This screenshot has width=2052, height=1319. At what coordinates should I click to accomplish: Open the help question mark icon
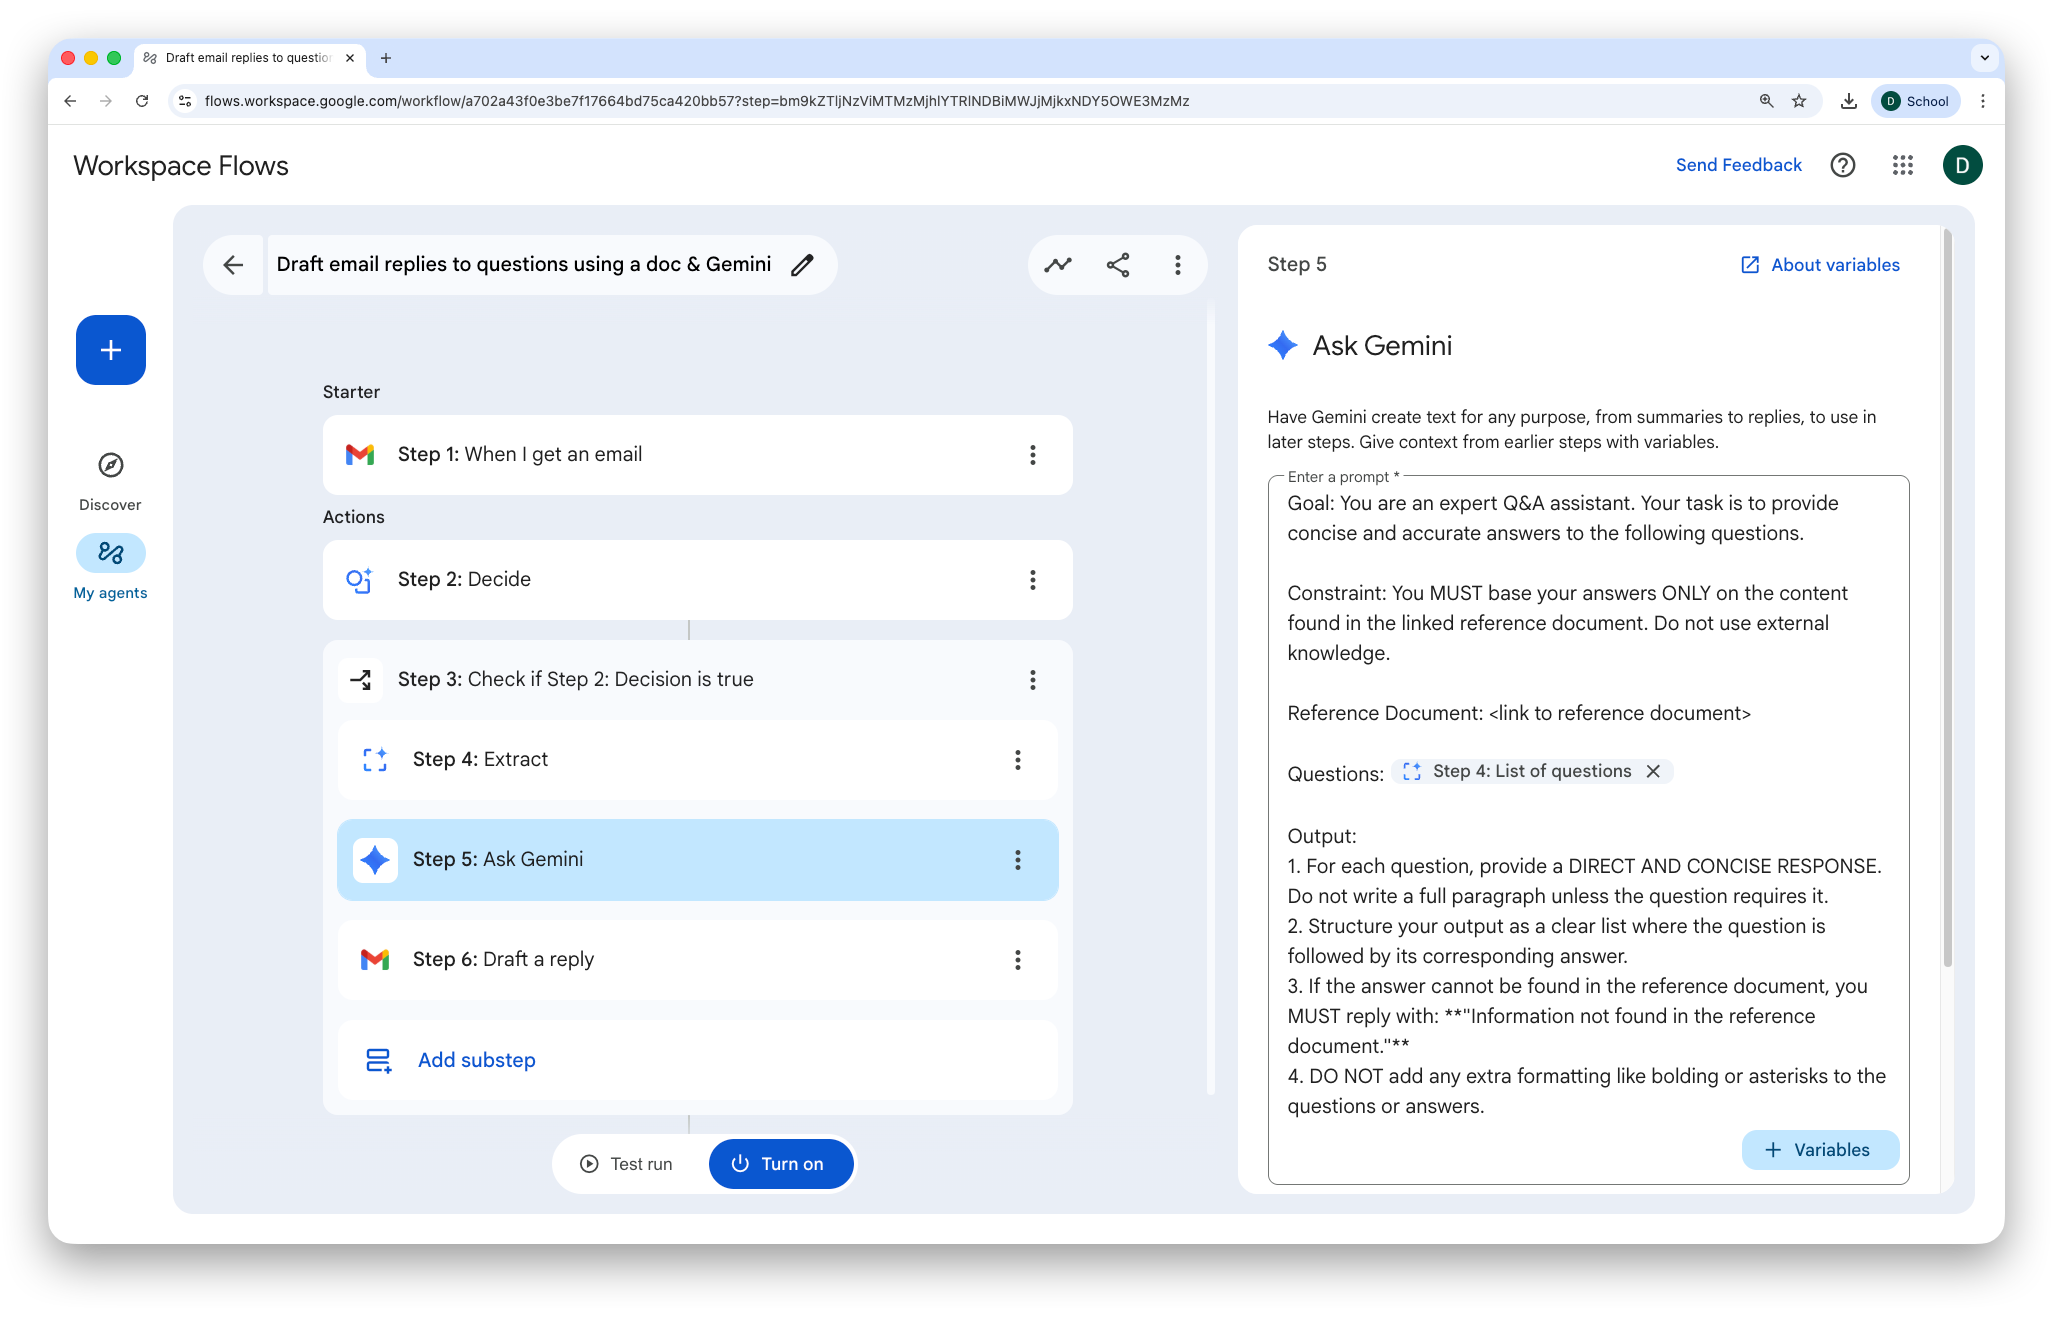point(1842,165)
